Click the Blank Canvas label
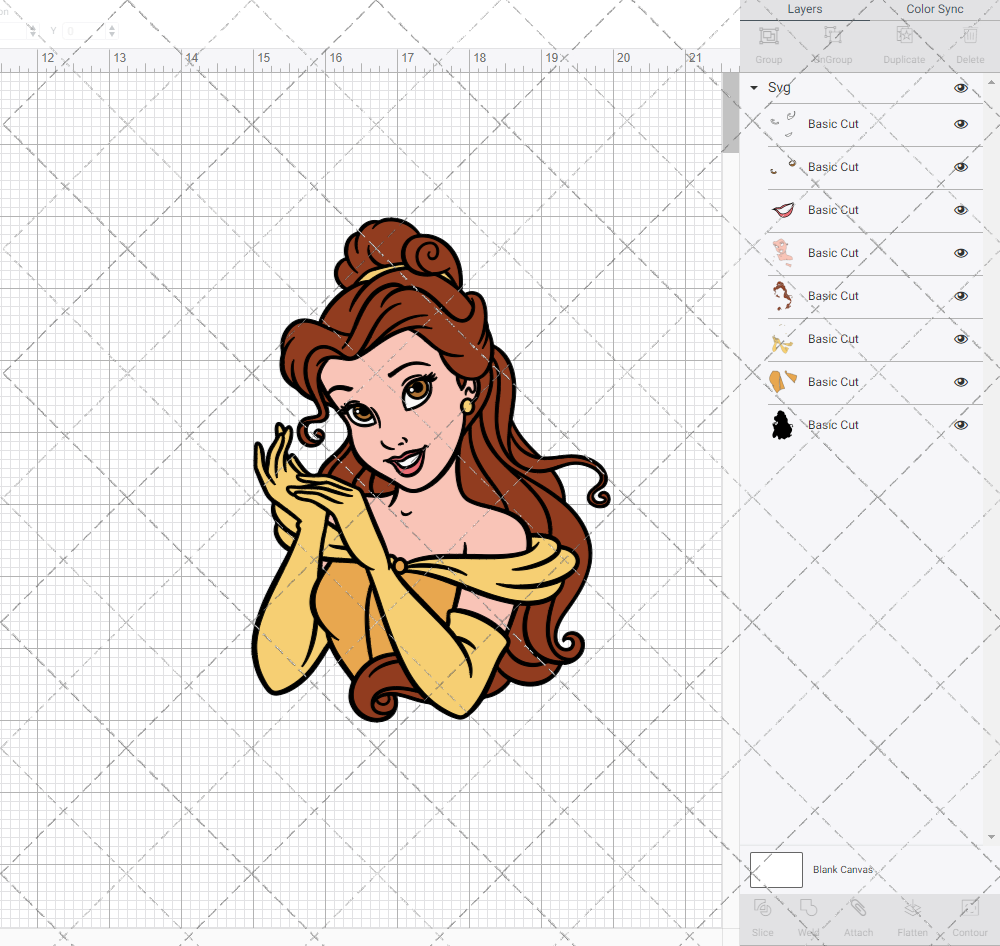This screenshot has height=946, width=1000. pyautogui.click(x=842, y=869)
